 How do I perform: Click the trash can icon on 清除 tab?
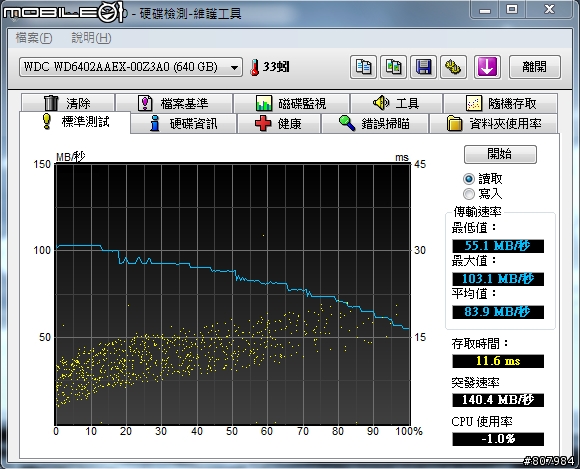[51, 103]
